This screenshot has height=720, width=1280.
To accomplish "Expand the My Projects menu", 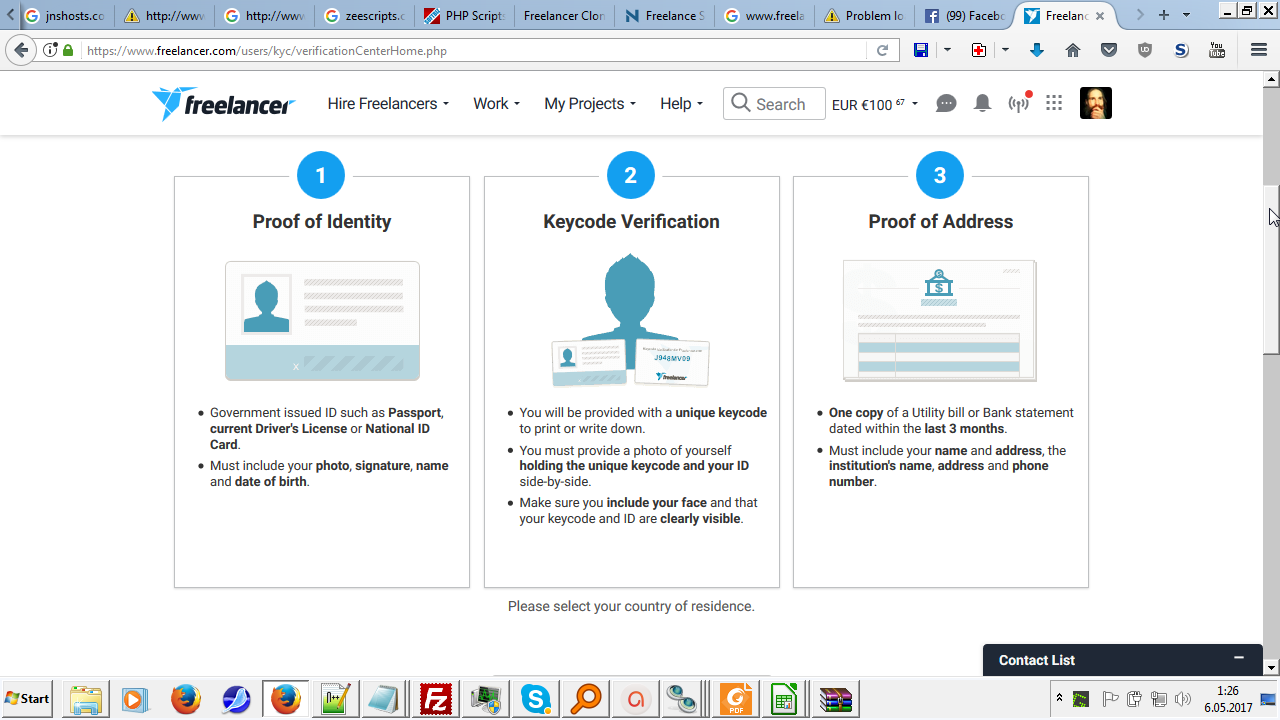I will coord(590,103).
